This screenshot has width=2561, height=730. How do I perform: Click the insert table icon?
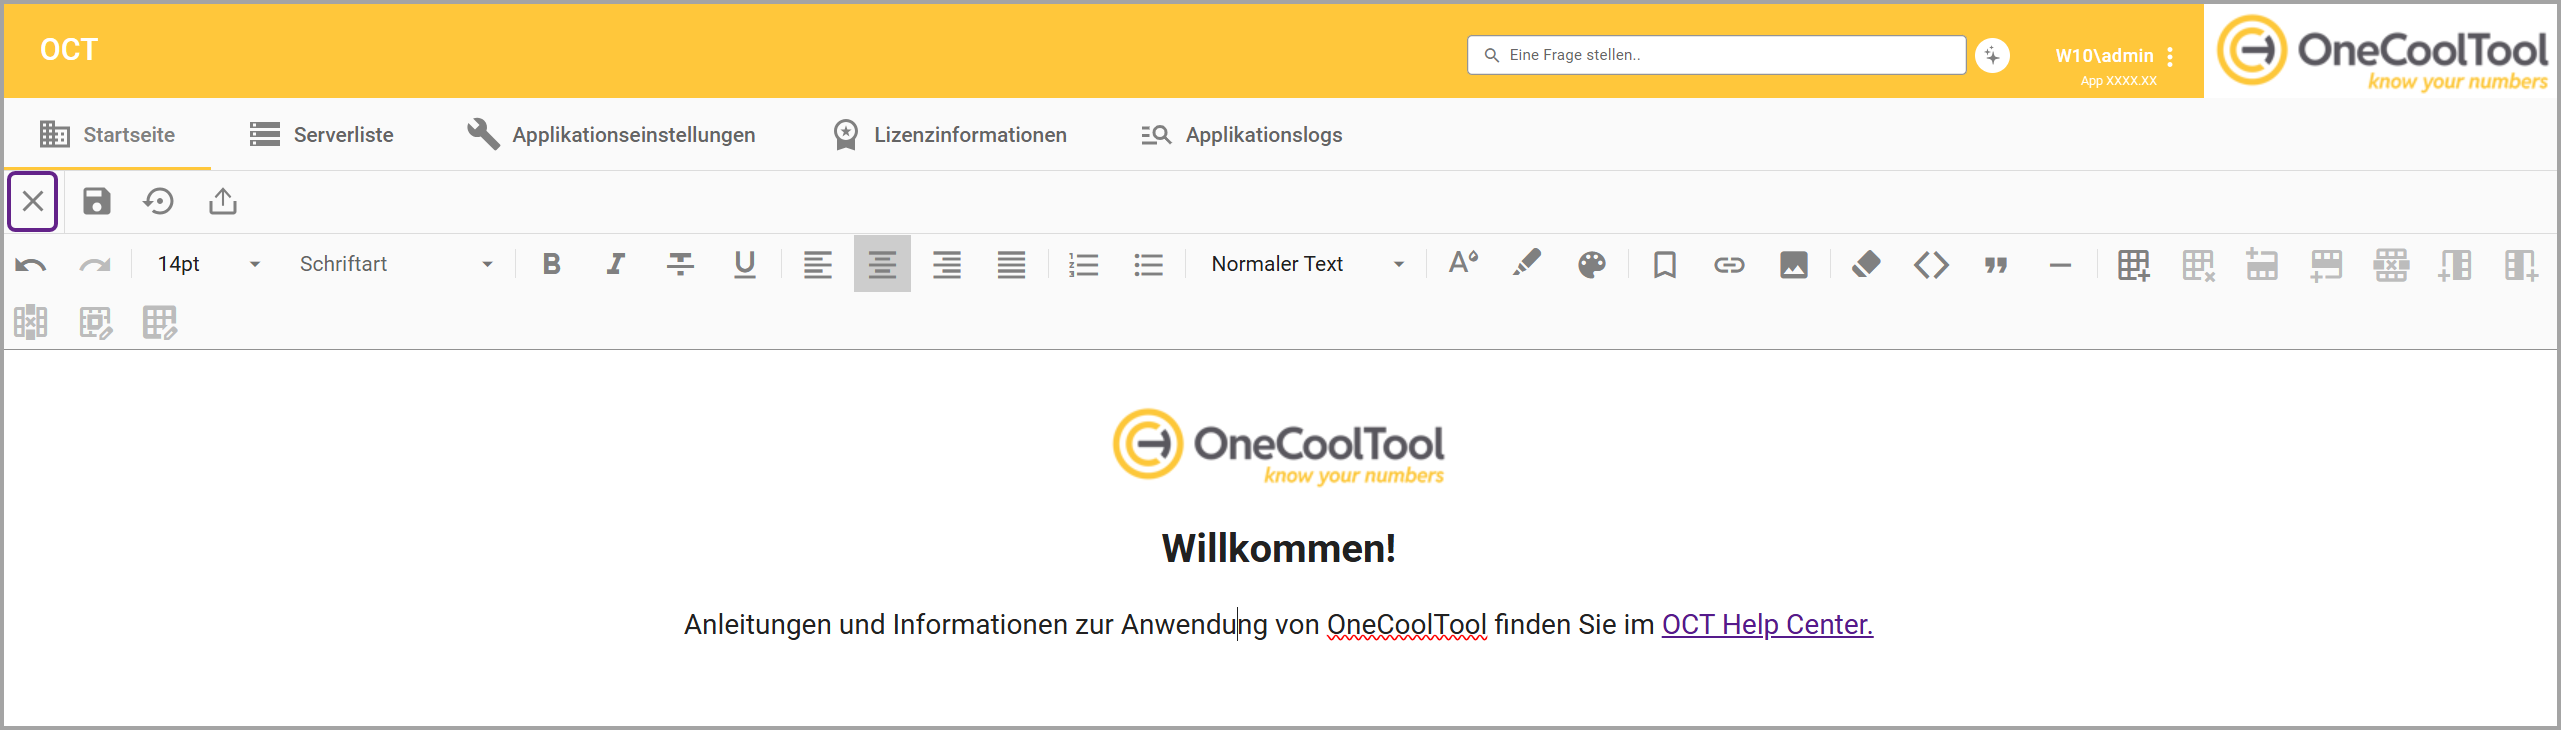pyautogui.click(x=2132, y=265)
